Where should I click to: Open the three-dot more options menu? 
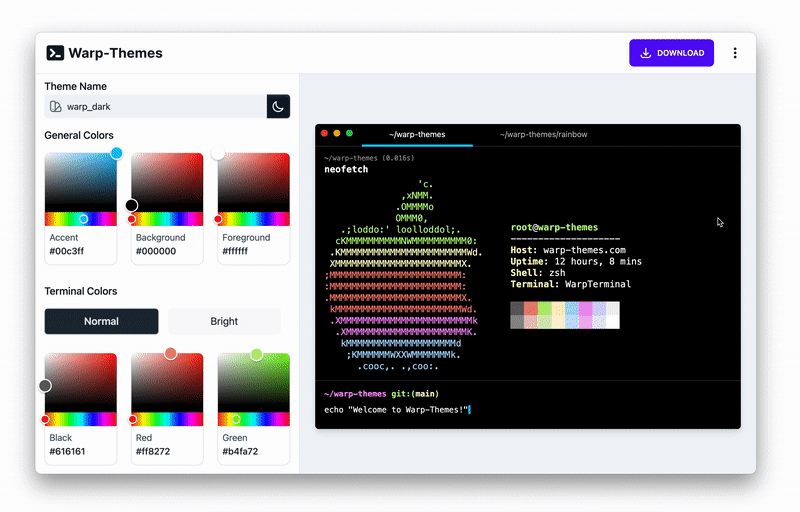[x=735, y=53]
